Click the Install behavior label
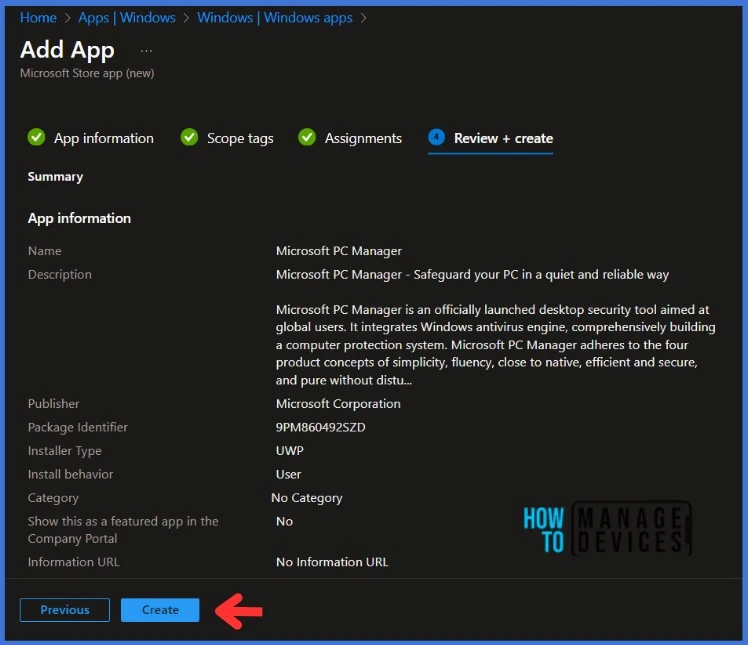The height and width of the screenshot is (645, 748). pos(71,474)
